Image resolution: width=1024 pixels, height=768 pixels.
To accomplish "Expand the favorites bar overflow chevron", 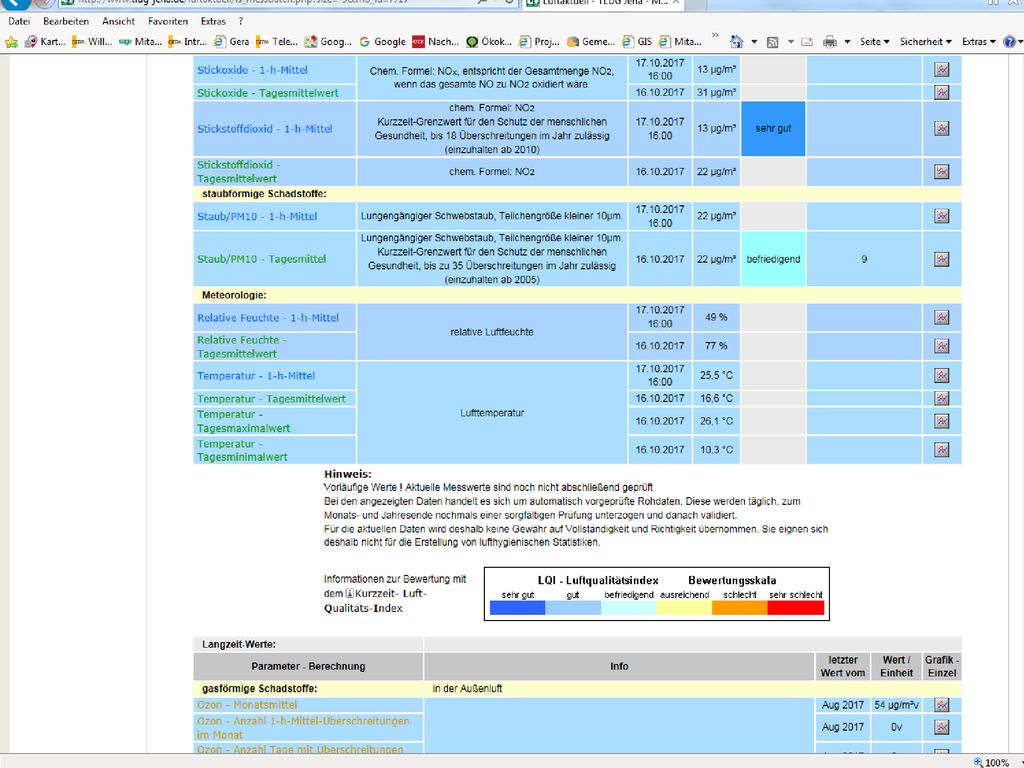I will 715,36.
